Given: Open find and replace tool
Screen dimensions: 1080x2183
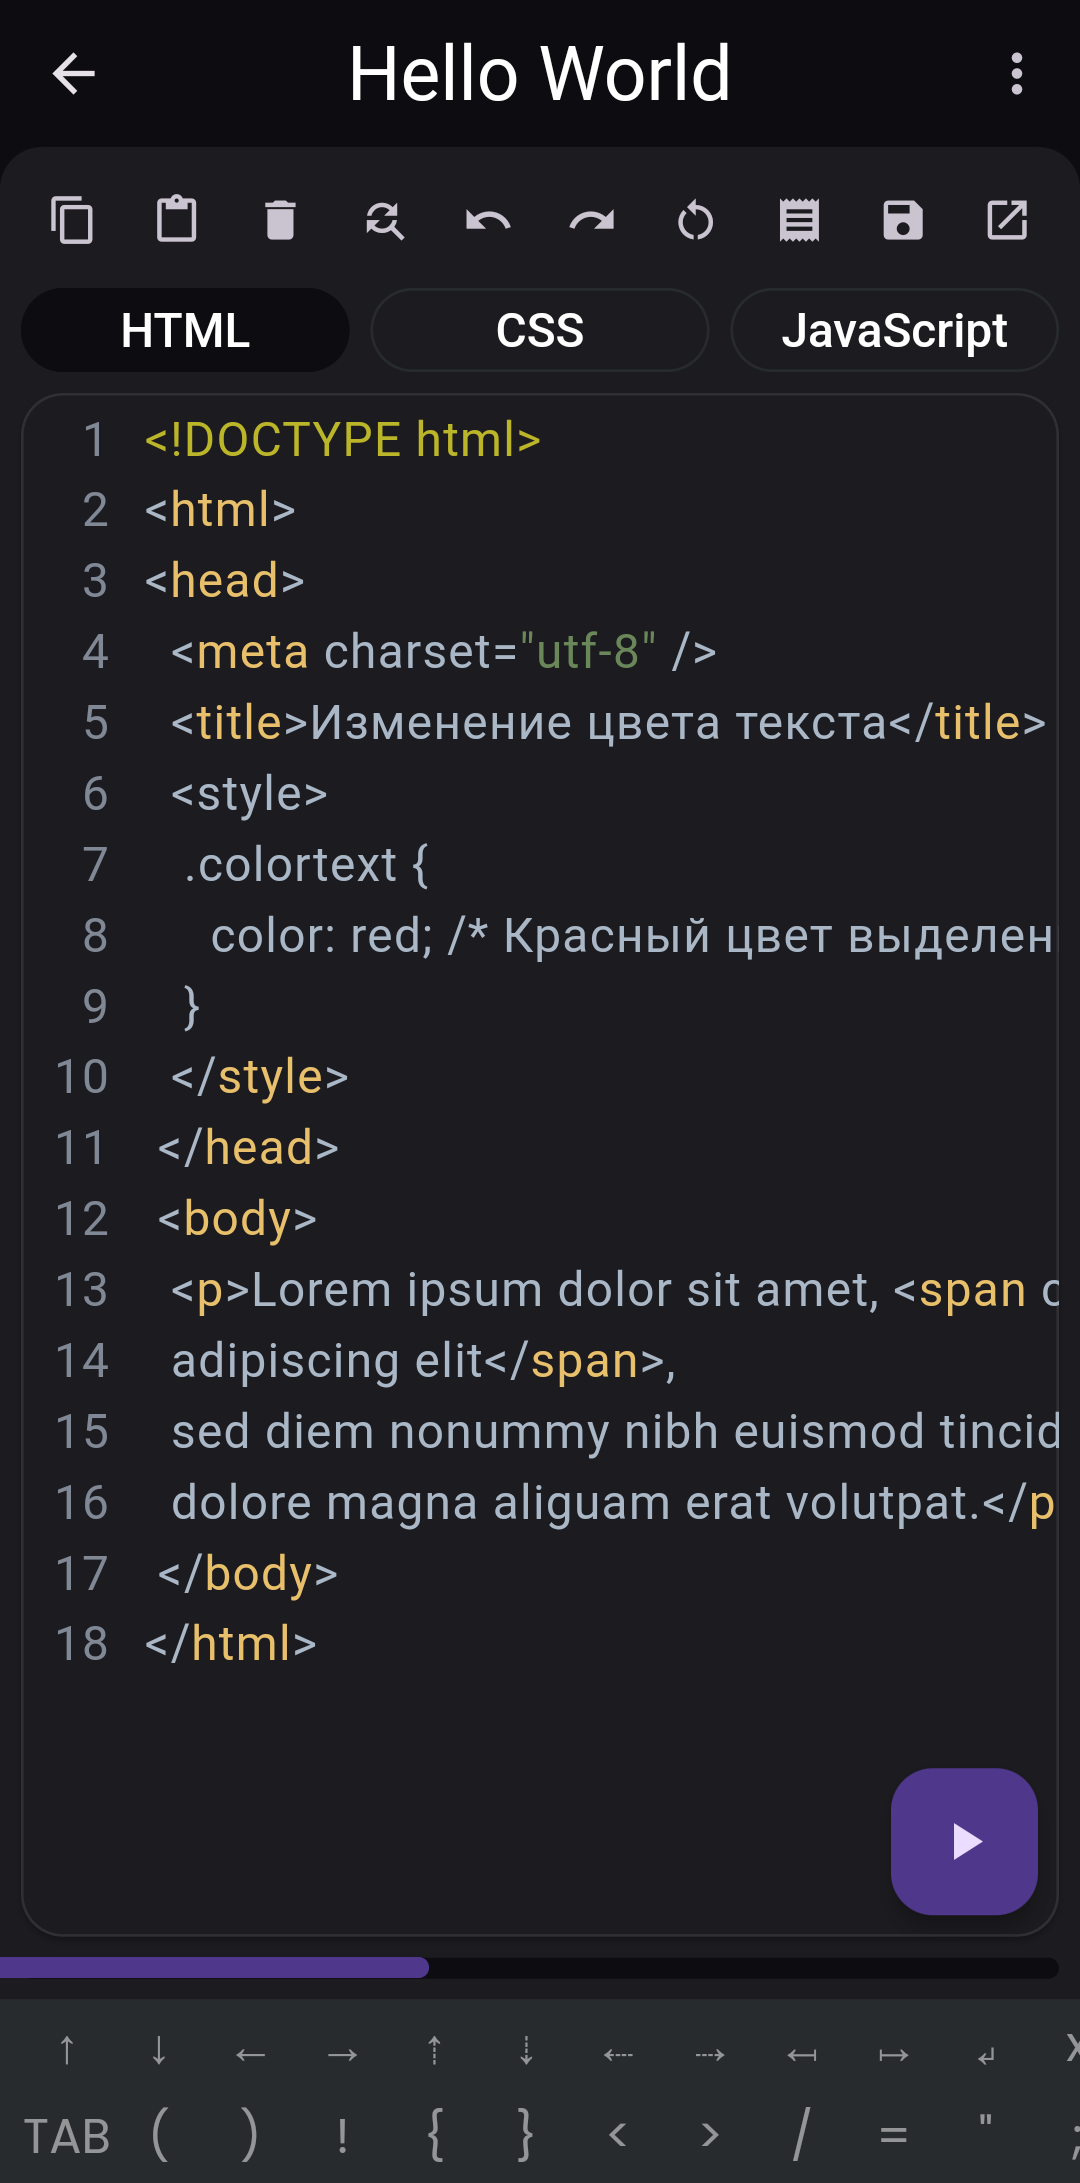Looking at the screenshot, I should [384, 220].
